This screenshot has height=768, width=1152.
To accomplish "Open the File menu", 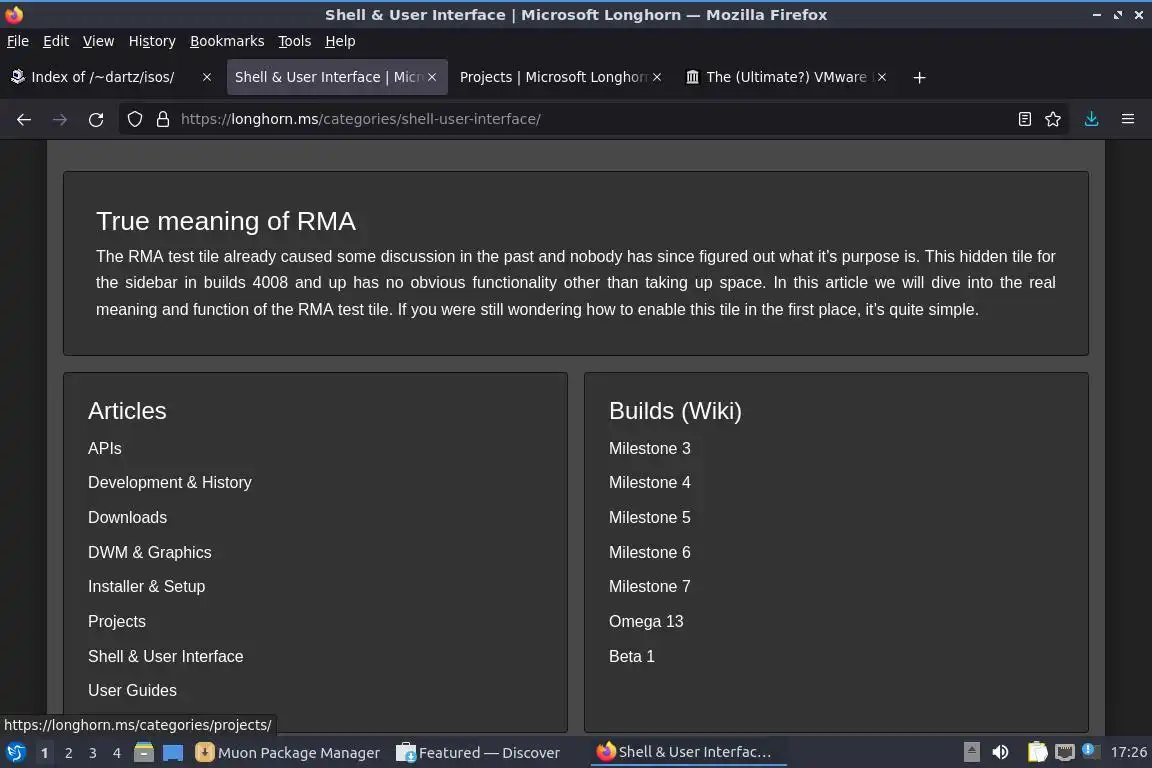I will [18, 41].
